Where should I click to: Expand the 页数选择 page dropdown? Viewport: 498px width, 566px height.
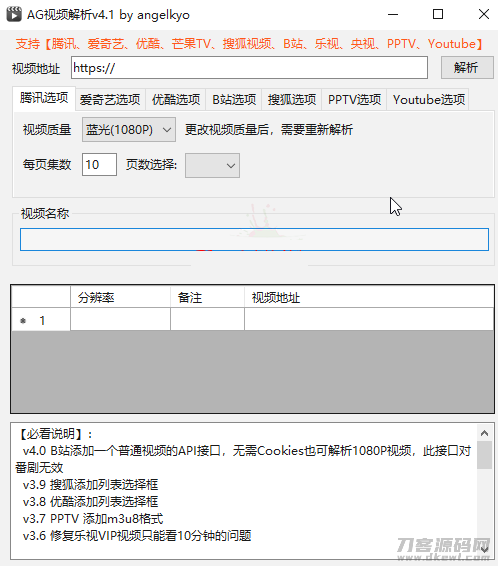(x=212, y=166)
